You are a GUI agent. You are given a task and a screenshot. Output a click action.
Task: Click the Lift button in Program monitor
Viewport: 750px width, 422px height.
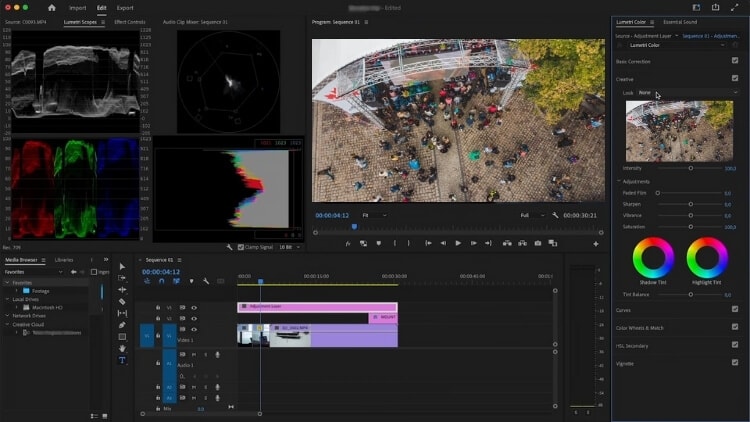pos(507,243)
